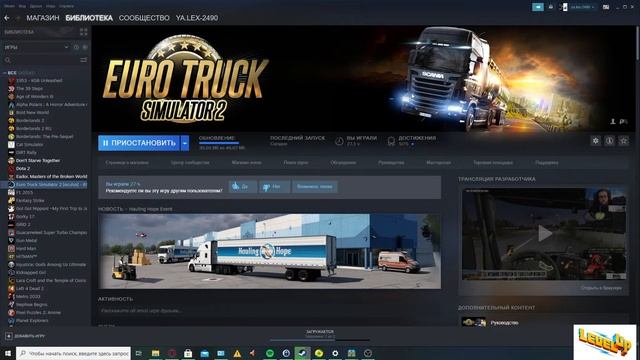This screenshot has height=360, width=640.
Task: Select Borderlands: The Pre-Sequel
Action: [x=44, y=136]
